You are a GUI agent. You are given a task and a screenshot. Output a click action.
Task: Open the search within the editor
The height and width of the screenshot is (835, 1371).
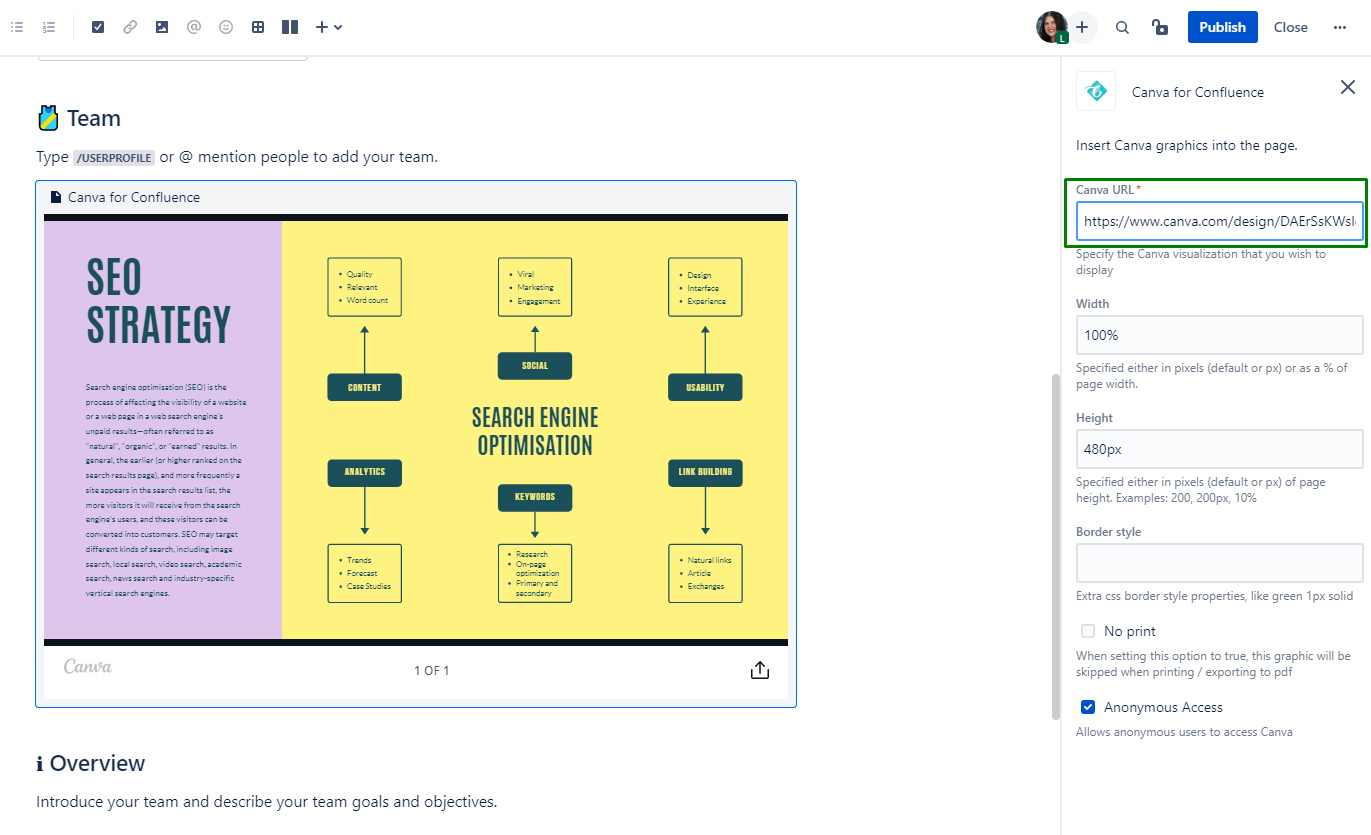pos(1122,27)
